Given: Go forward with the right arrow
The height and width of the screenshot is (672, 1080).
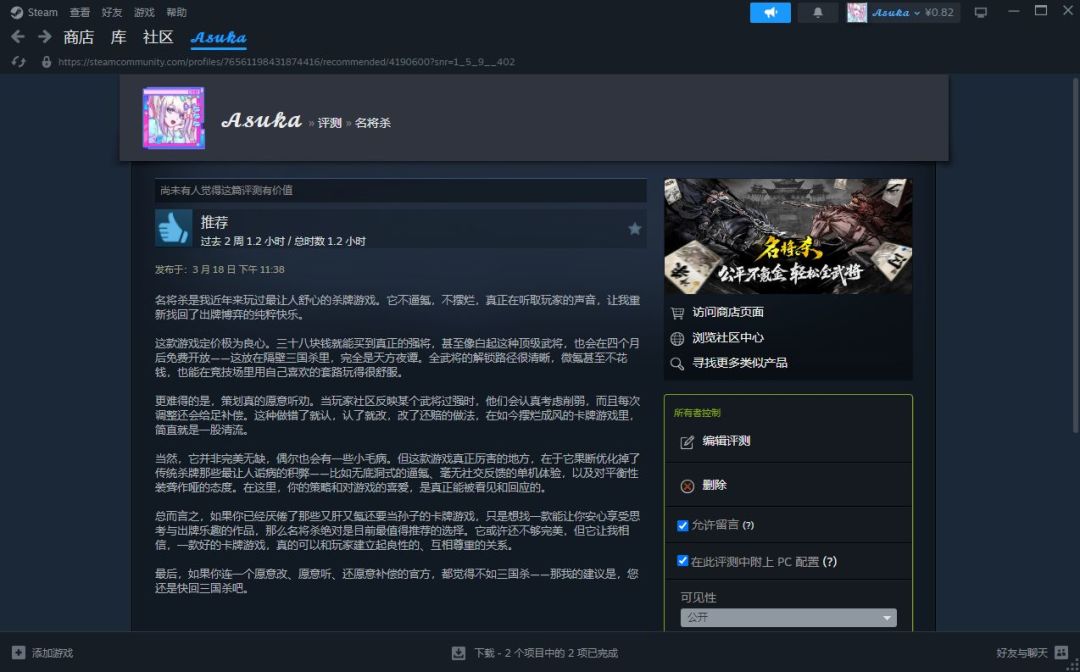Looking at the screenshot, I should click(x=45, y=36).
